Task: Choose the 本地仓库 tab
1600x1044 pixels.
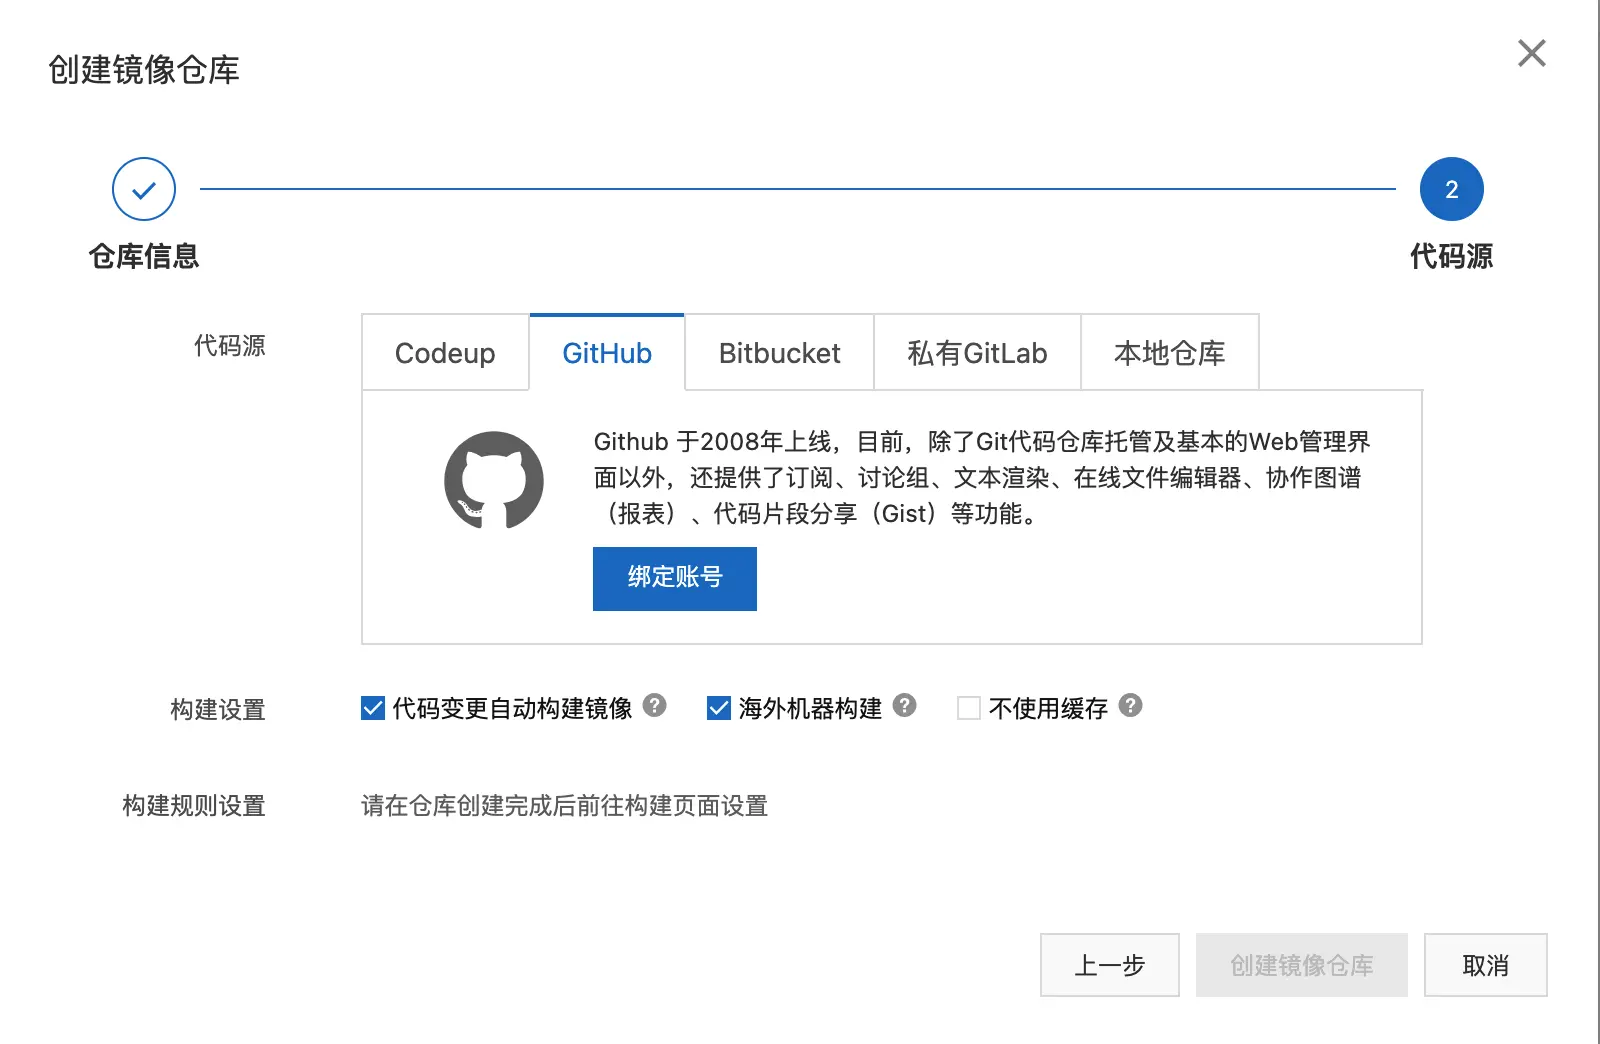Action: point(1169,353)
